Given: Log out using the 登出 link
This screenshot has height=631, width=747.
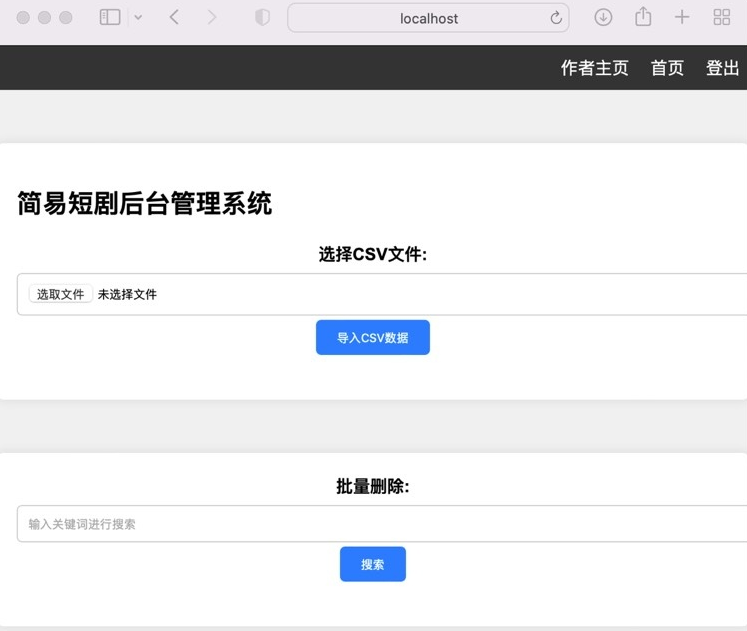Looking at the screenshot, I should (722, 68).
